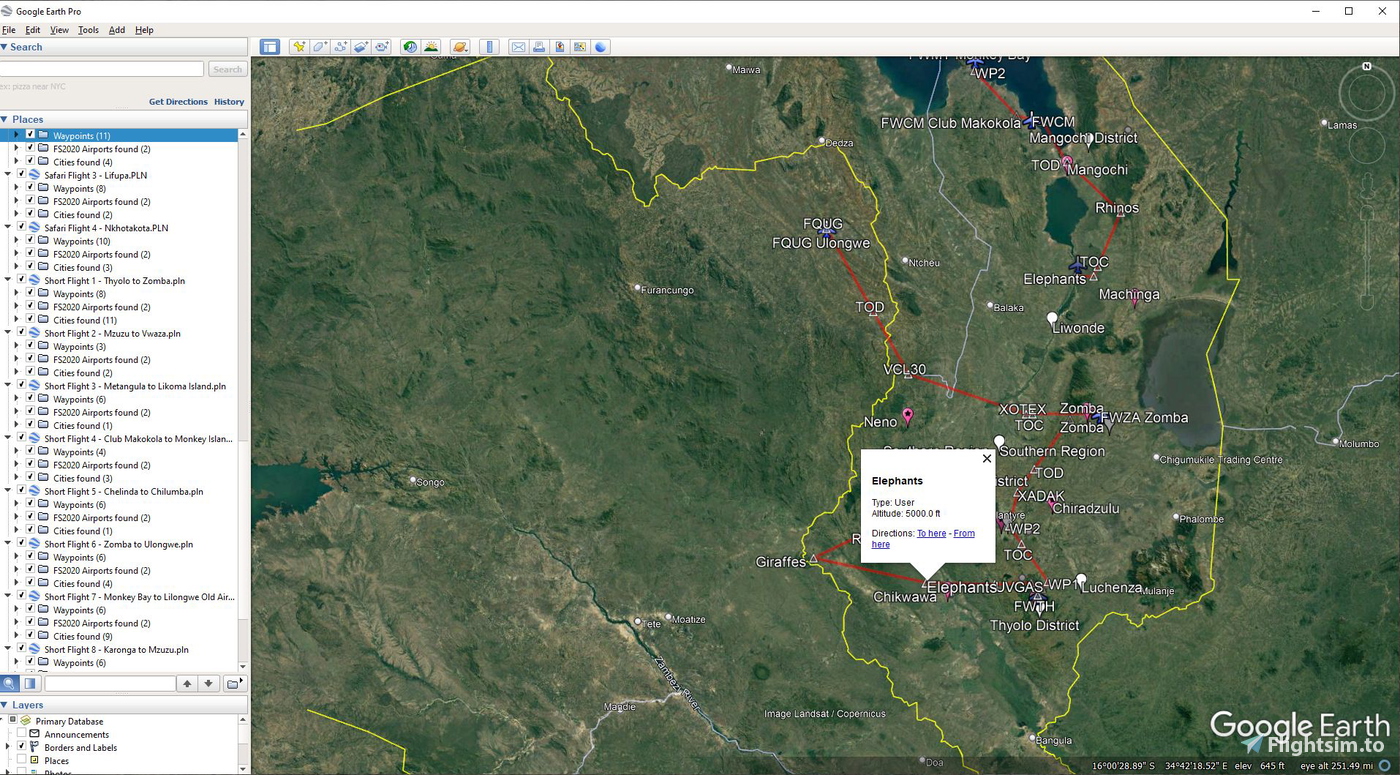Toggle sunlight across the landscape
This screenshot has height=775, width=1400.
coord(431,47)
